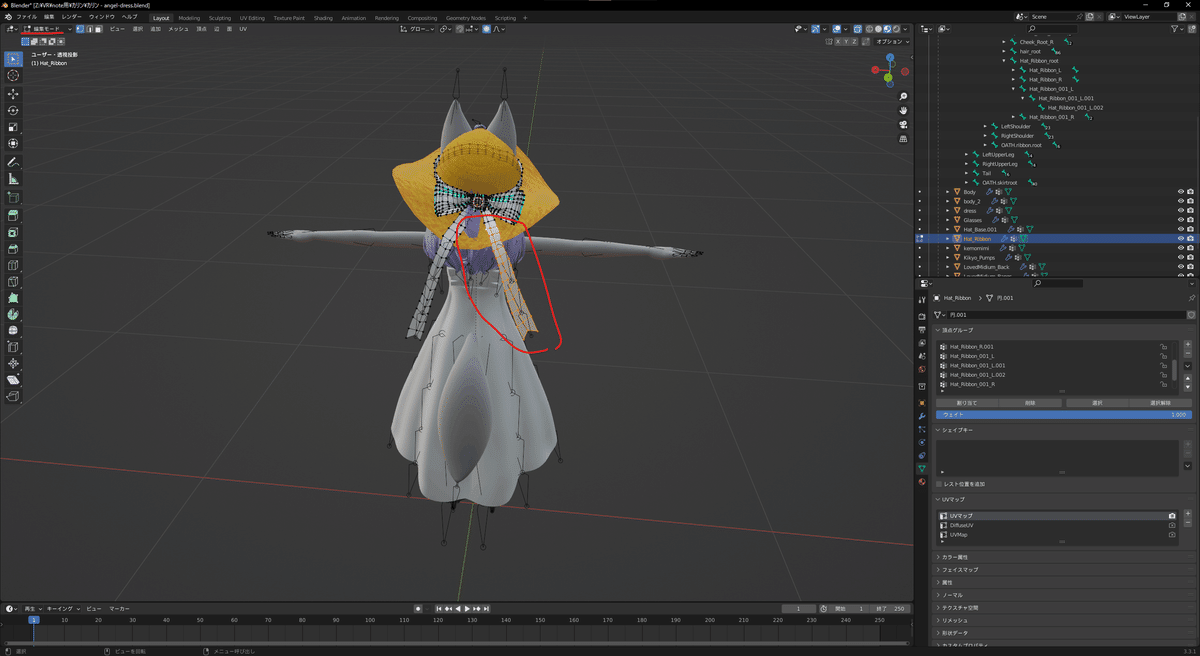Select the Rotate tool in left toolbar
The height and width of the screenshot is (656, 1200).
13,110
